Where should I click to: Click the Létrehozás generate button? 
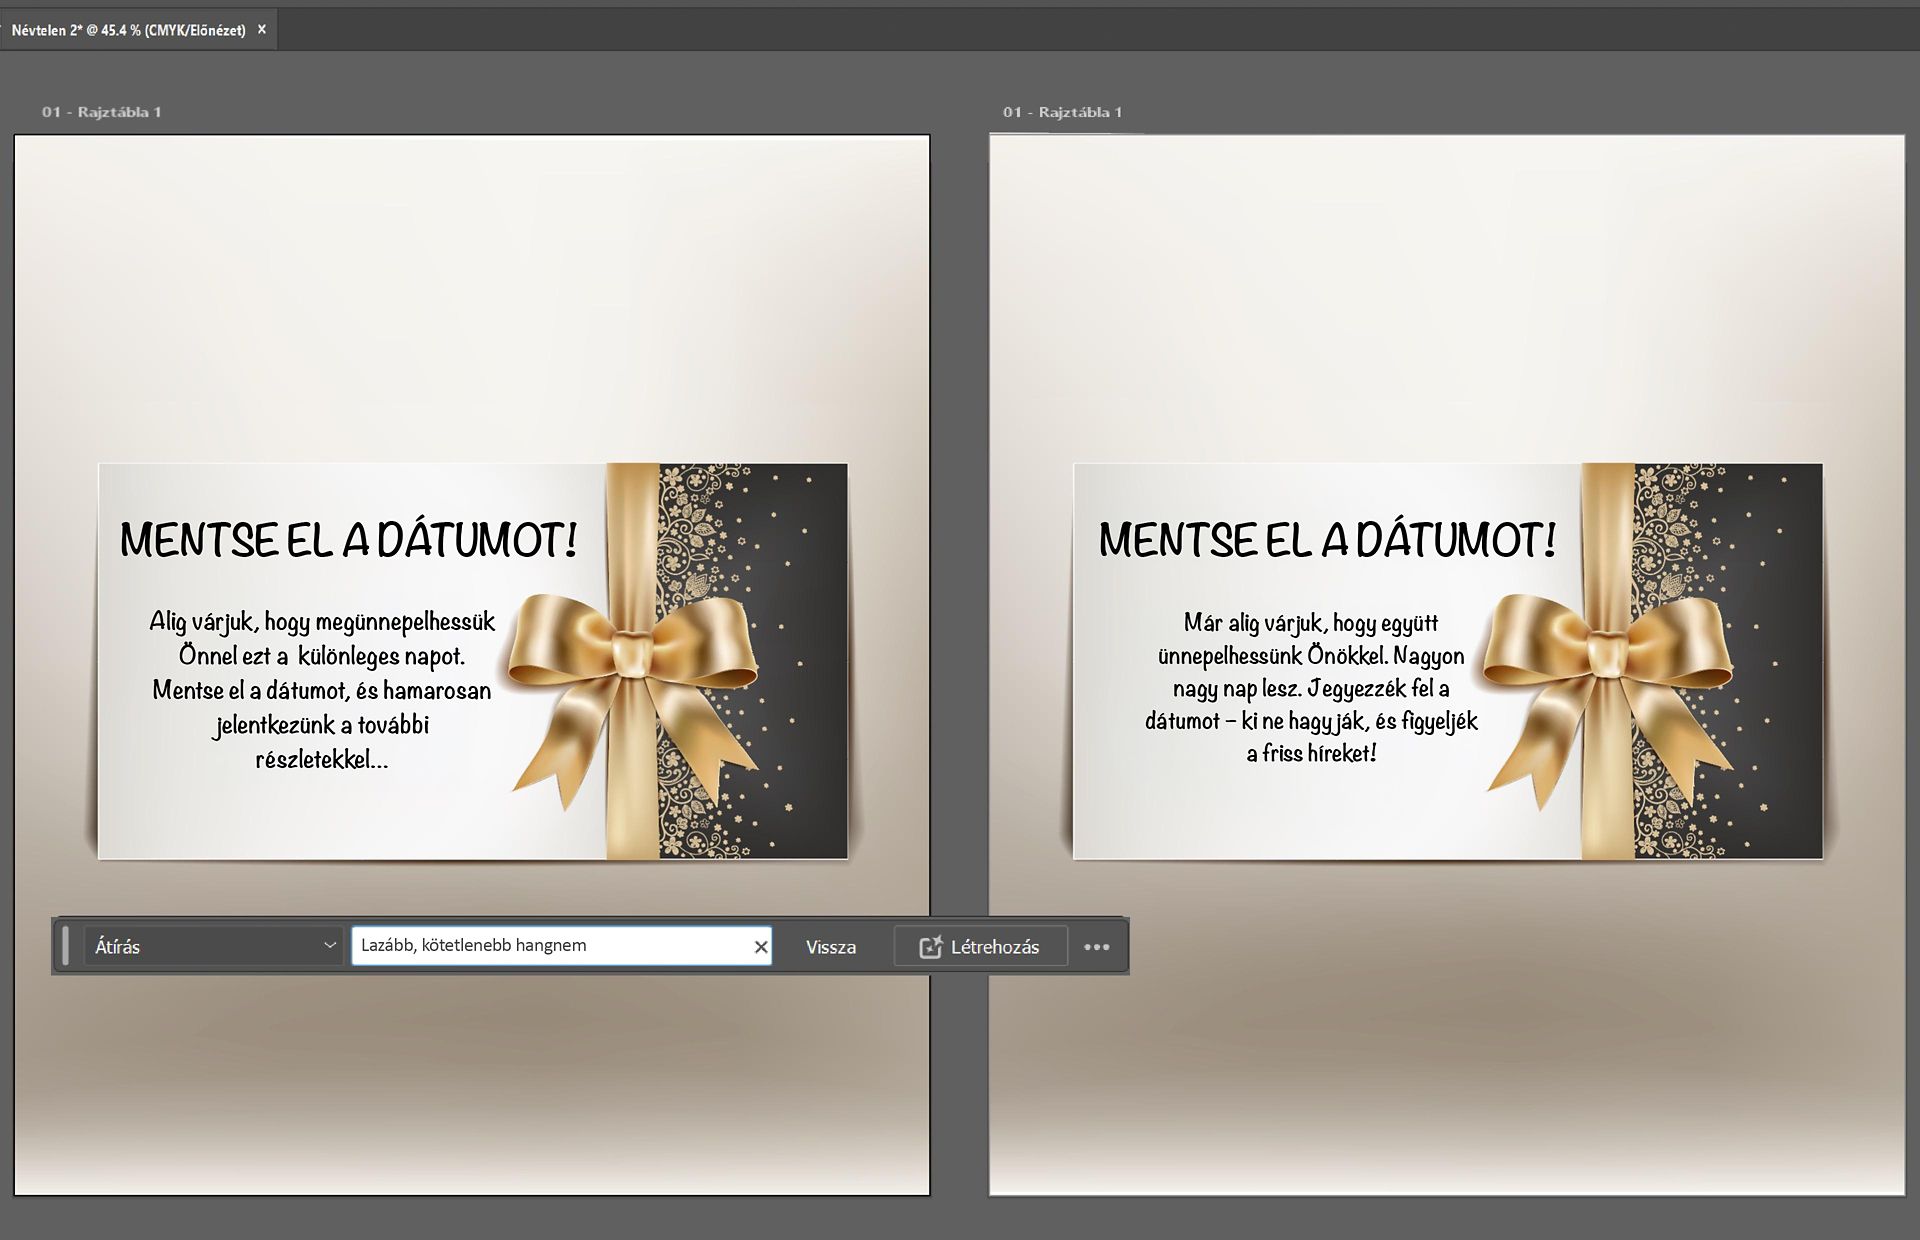pyautogui.click(x=980, y=947)
